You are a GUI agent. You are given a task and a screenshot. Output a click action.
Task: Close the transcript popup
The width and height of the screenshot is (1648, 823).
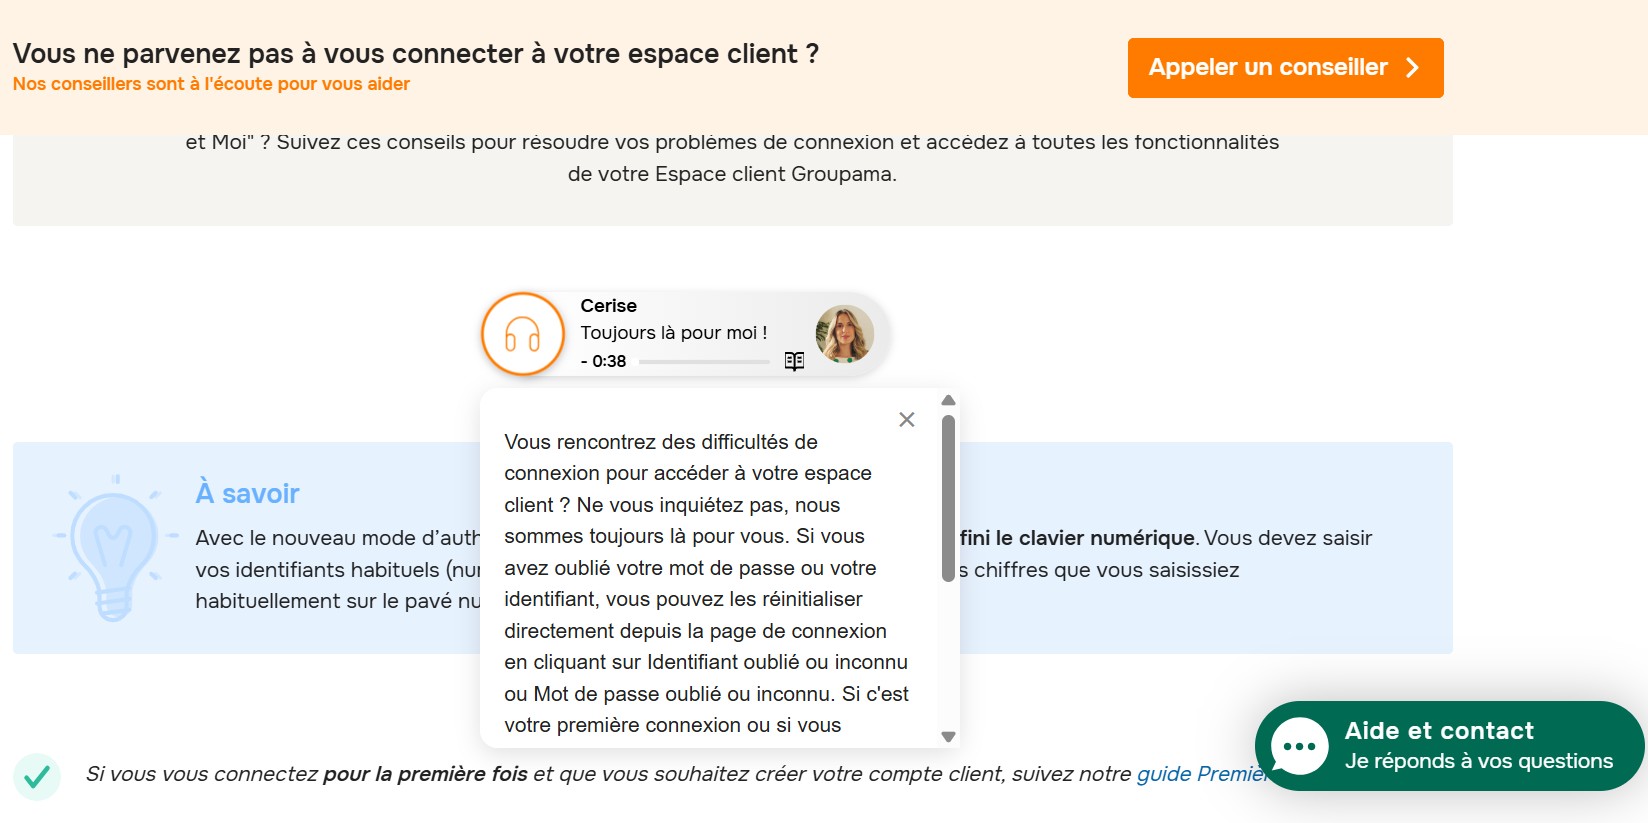tap(907, 420)
